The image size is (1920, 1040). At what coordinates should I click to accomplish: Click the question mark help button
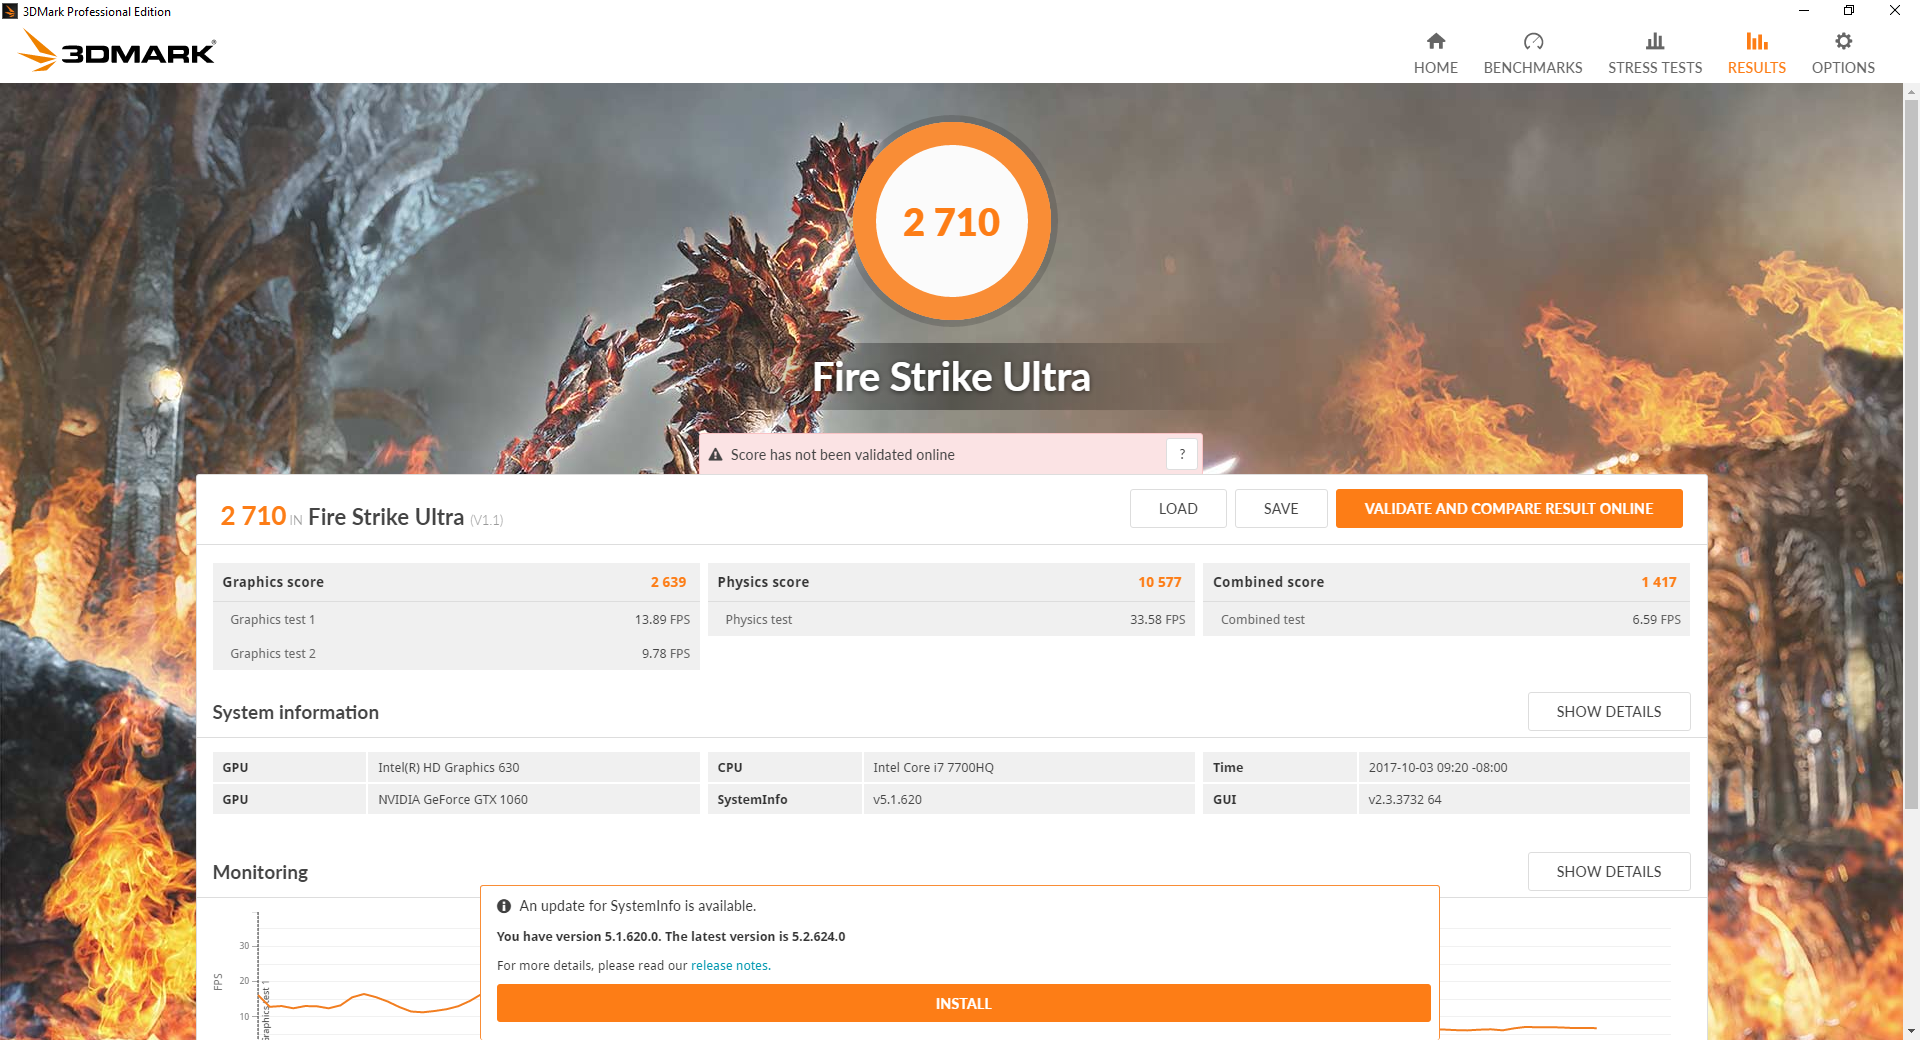(1182, 454)
